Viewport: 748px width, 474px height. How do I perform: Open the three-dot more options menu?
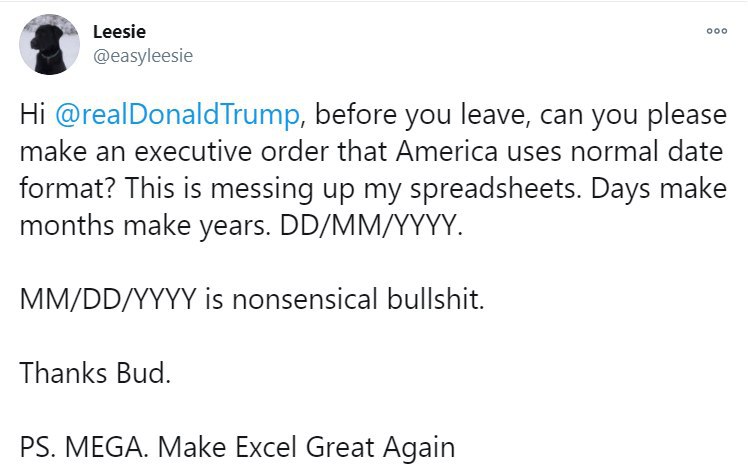[x=717, y=31]
